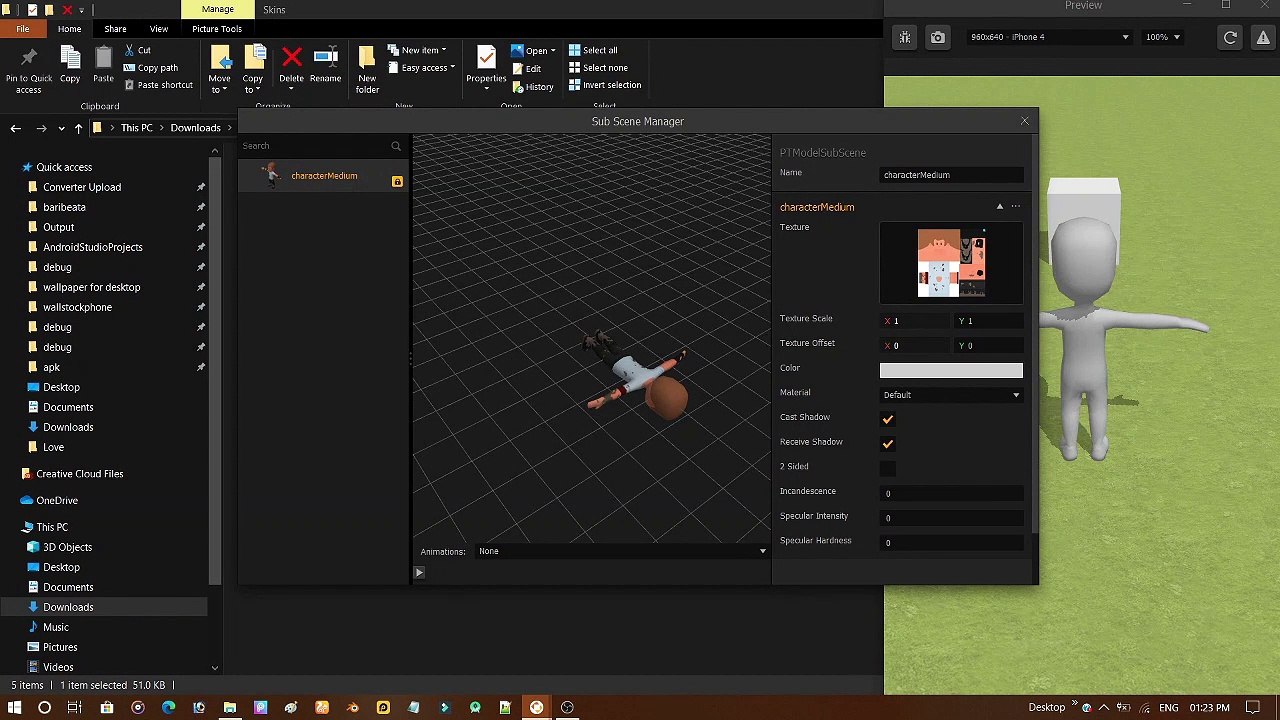
Task: Go up one folder level in Explorer
Action: (78, 128)
